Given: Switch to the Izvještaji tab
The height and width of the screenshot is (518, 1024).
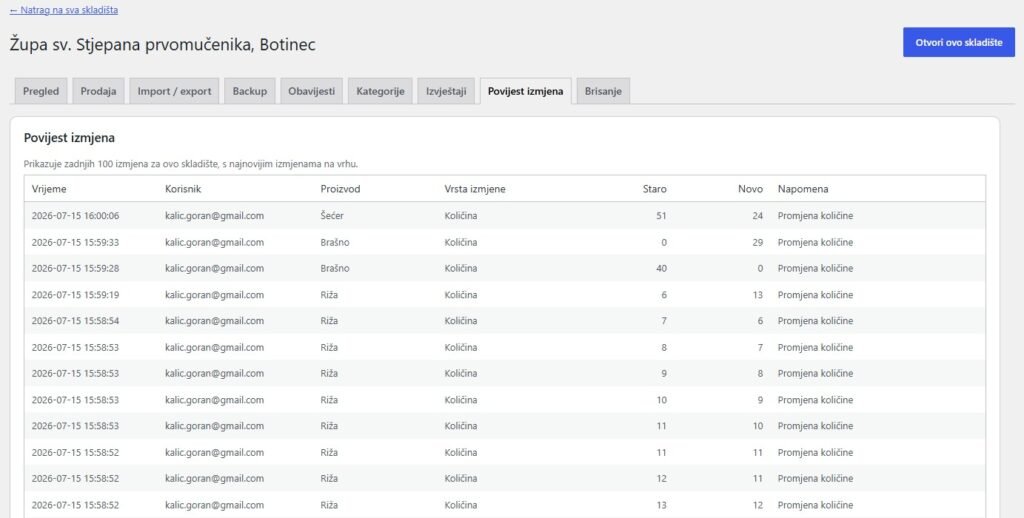Looking at the screenshot, I should point(446,91).
